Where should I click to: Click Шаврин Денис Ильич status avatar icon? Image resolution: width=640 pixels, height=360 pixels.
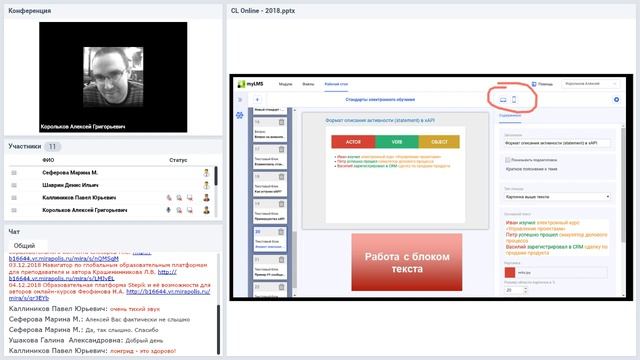pyautogui.click(x=207, y=185)
